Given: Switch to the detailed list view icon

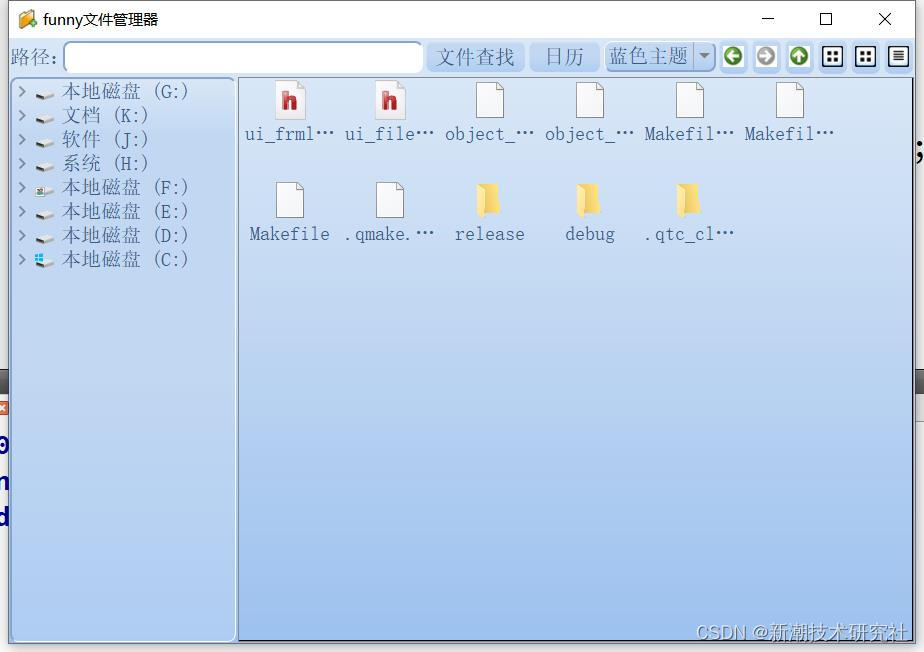Looking at the screenshot, I should [x=898, y=57].
